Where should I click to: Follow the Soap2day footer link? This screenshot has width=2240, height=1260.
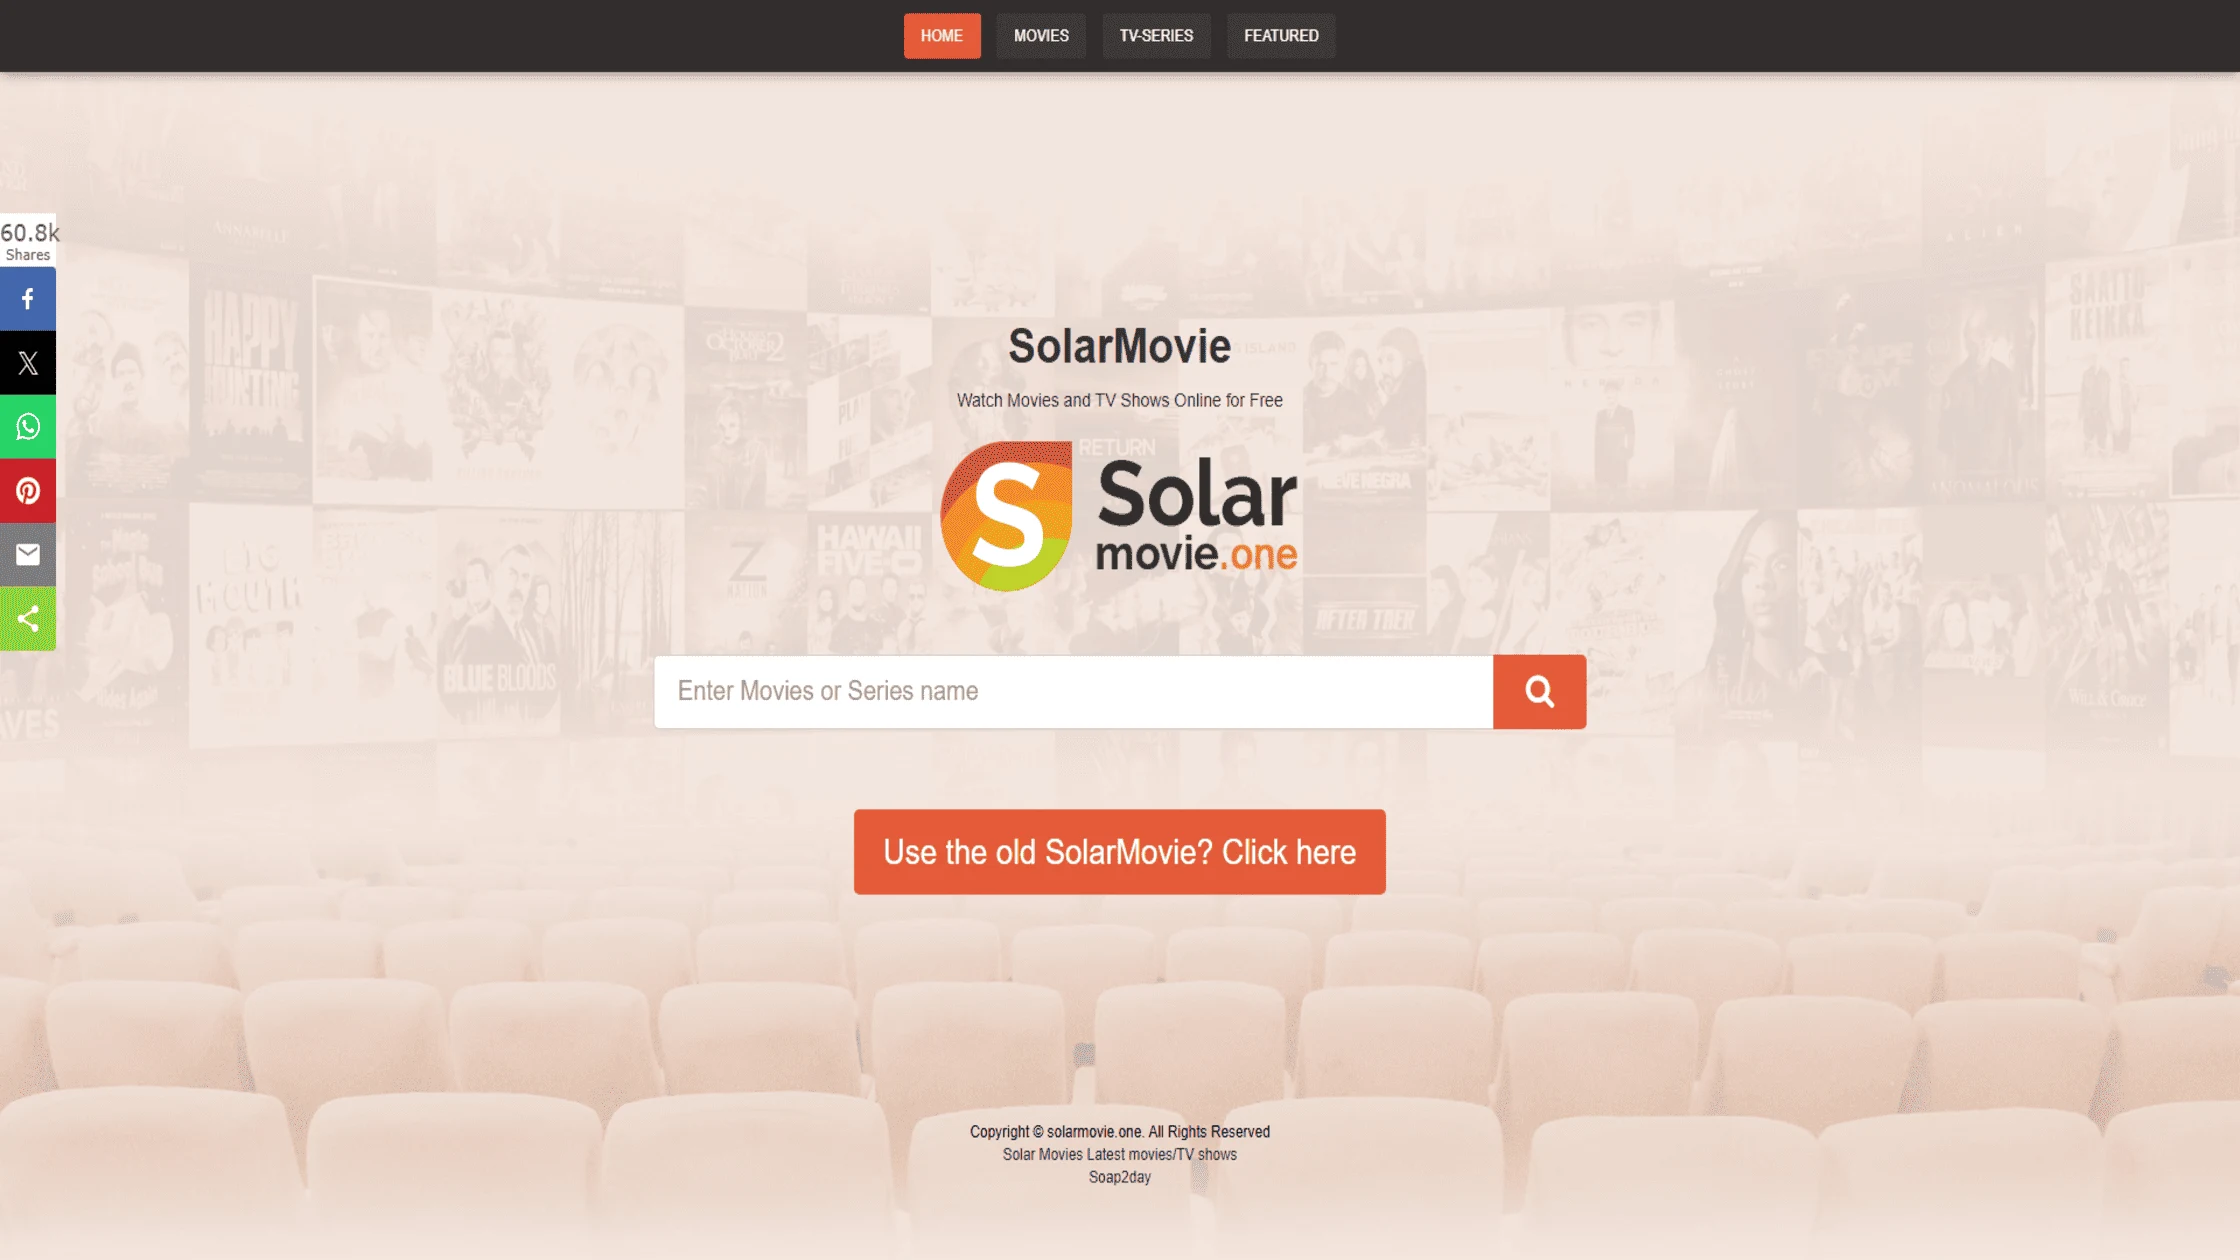(1119, 1177)
